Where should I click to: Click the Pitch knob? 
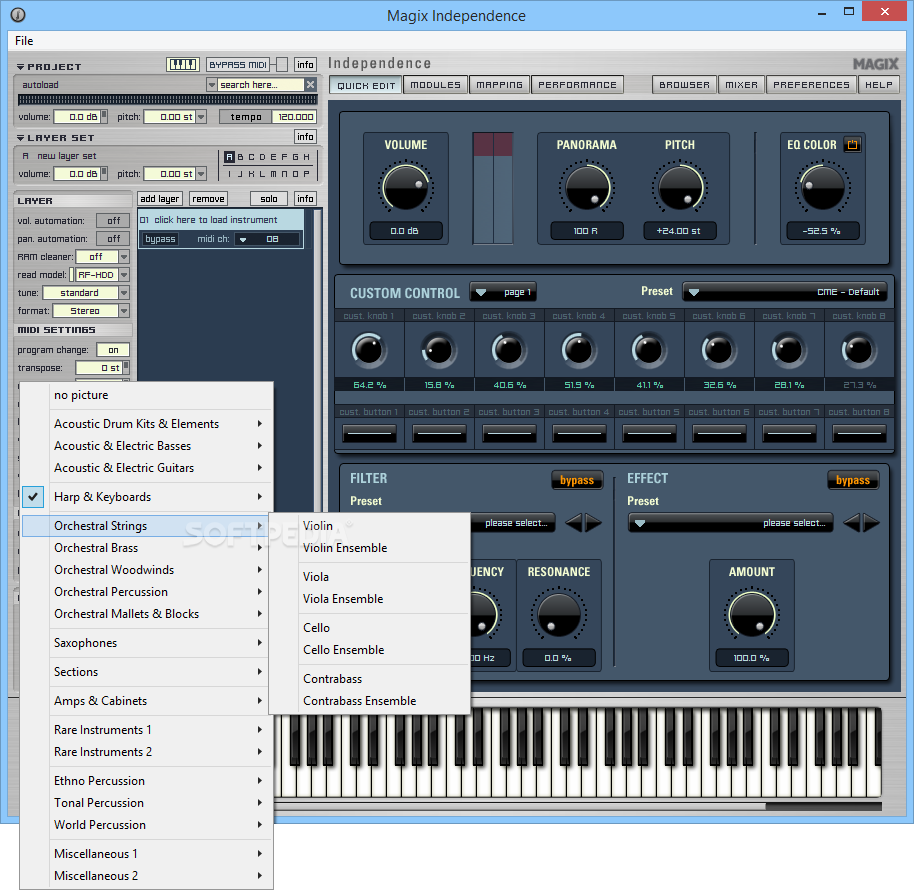679,188
